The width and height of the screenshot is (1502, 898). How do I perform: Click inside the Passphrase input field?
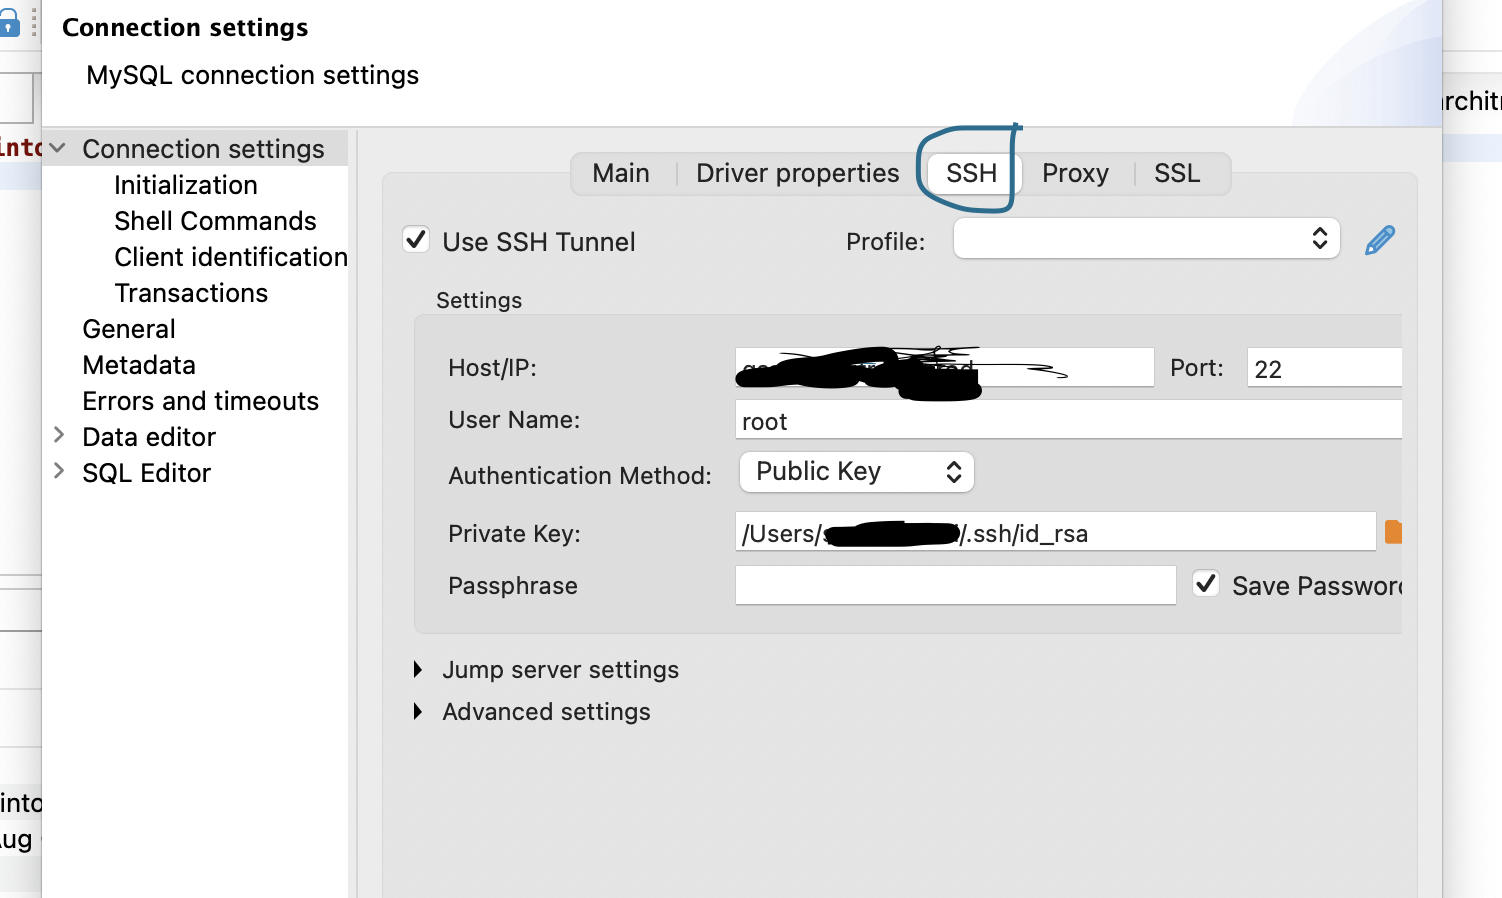click(955, 585)
